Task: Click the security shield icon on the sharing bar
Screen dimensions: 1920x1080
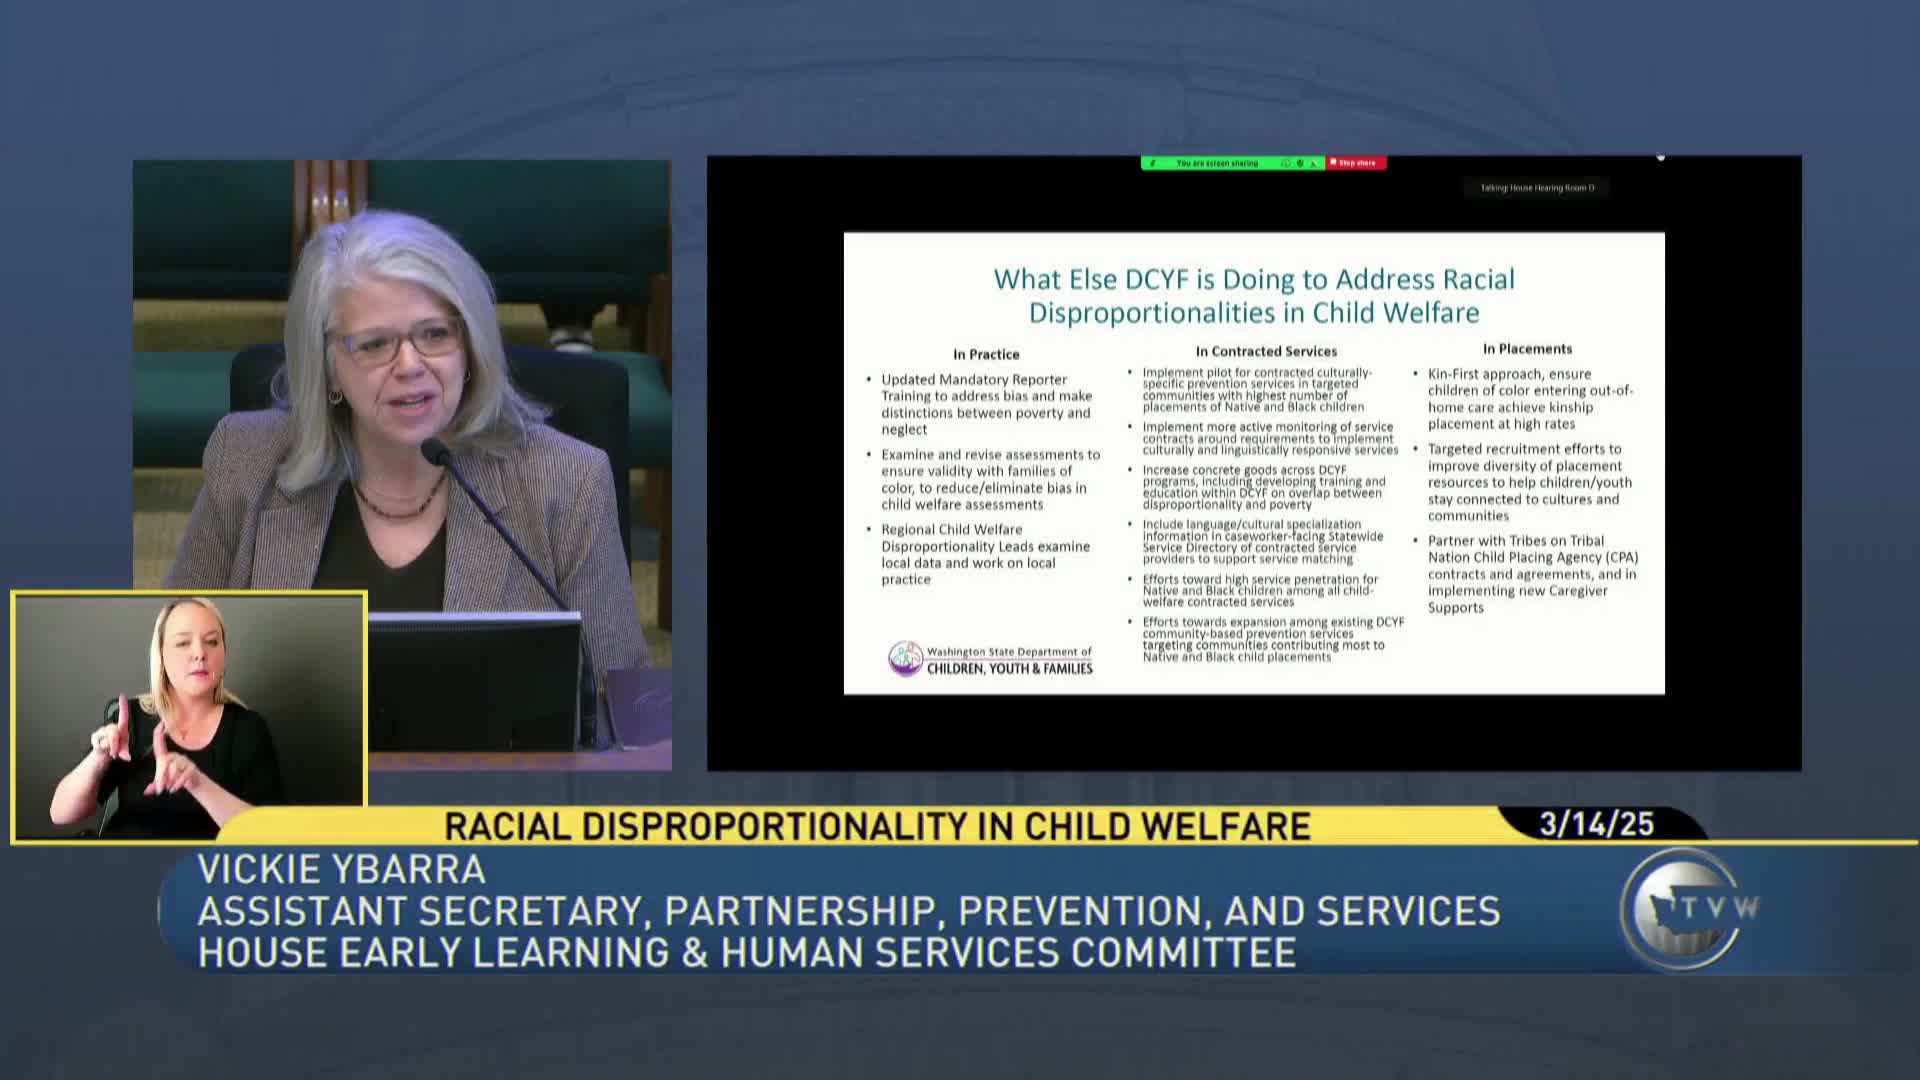Action: (1300, 163)
